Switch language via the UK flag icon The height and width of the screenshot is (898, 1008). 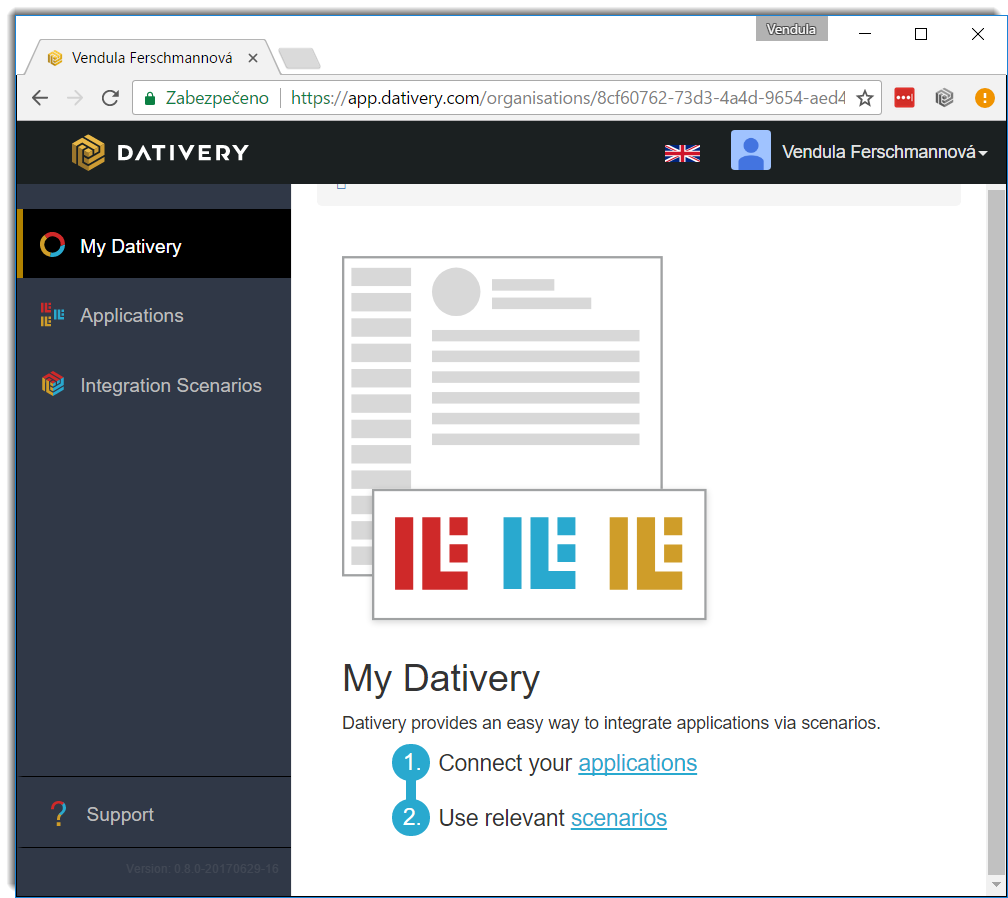click(682, 153)
